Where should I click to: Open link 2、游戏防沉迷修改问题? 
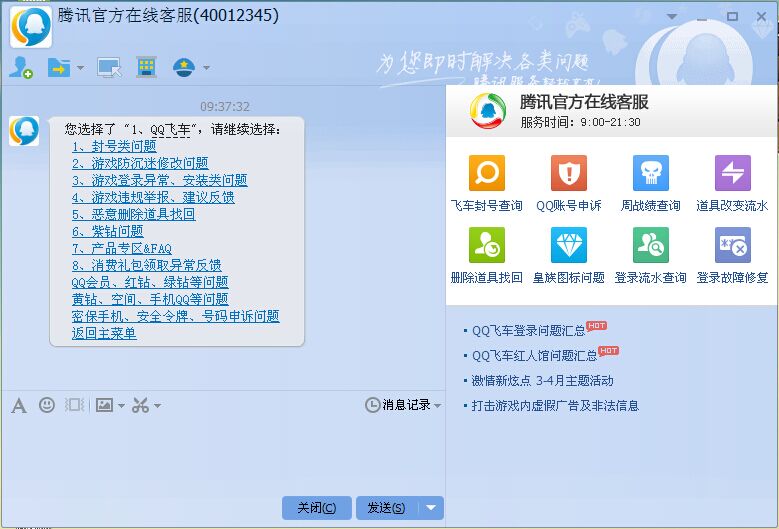(x=140, y=163)
